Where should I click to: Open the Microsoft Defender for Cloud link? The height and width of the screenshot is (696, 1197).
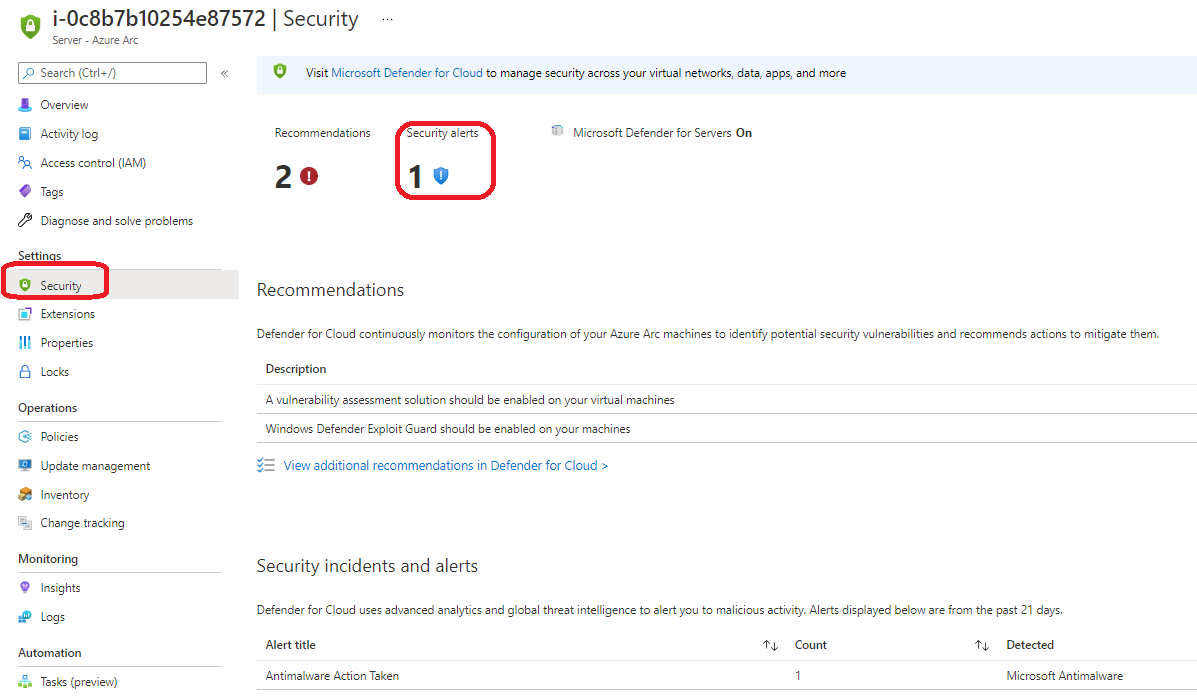pos(407,73)
